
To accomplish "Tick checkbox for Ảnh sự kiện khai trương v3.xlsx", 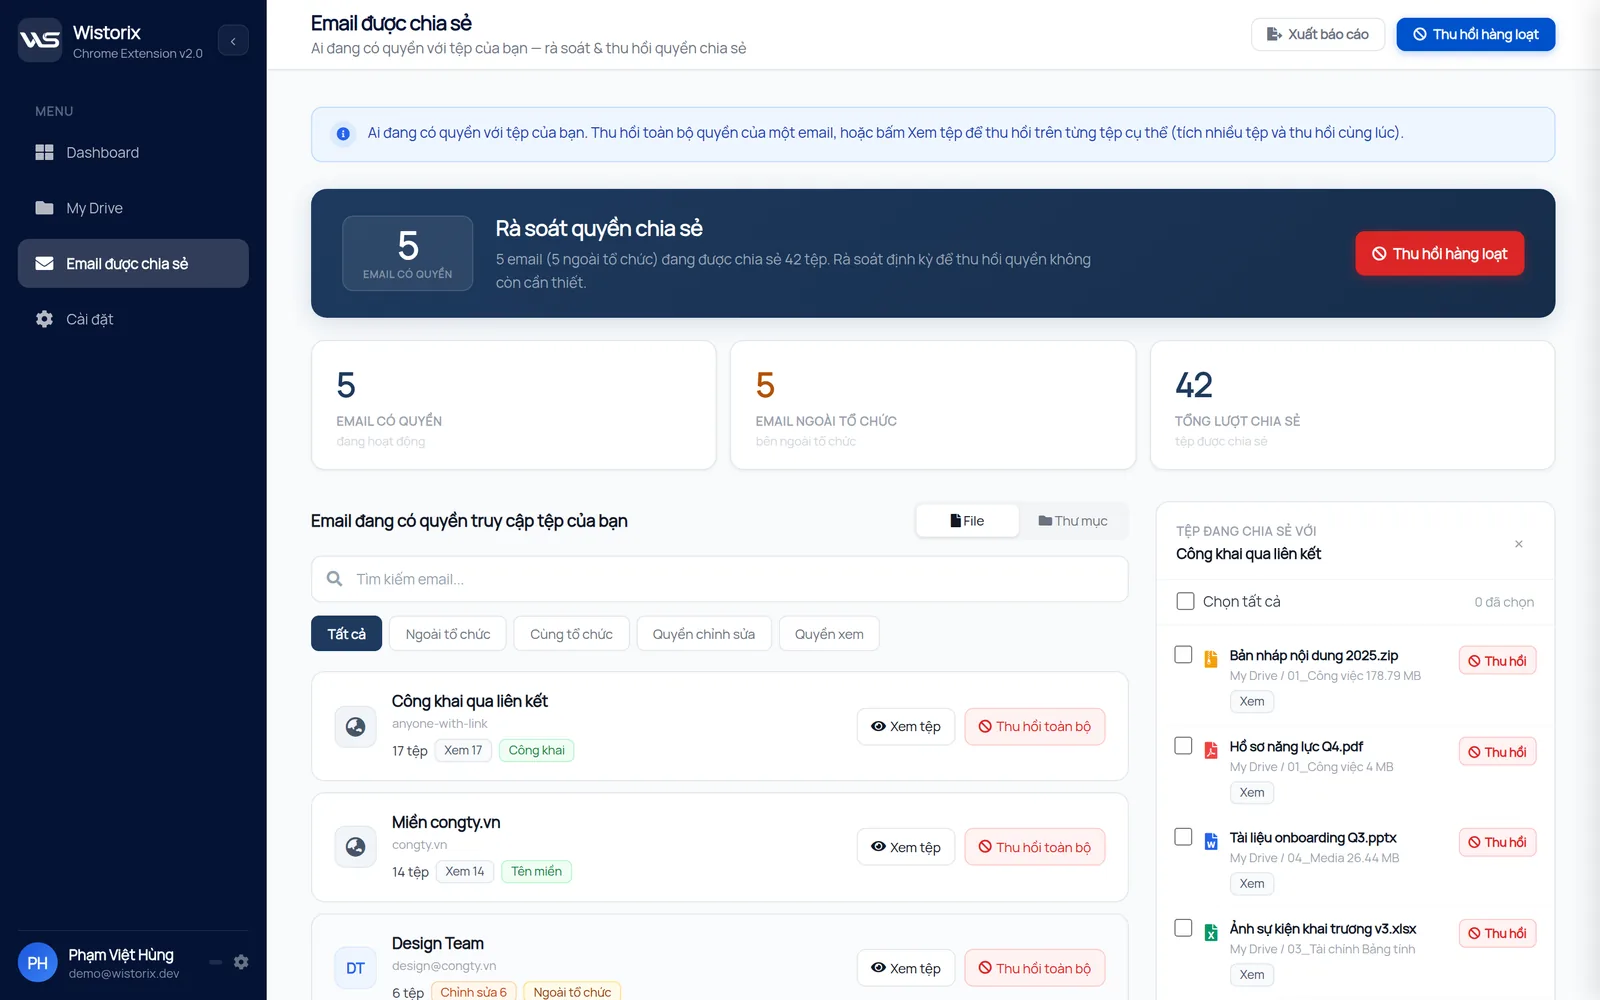I will tap(1183, 927).
